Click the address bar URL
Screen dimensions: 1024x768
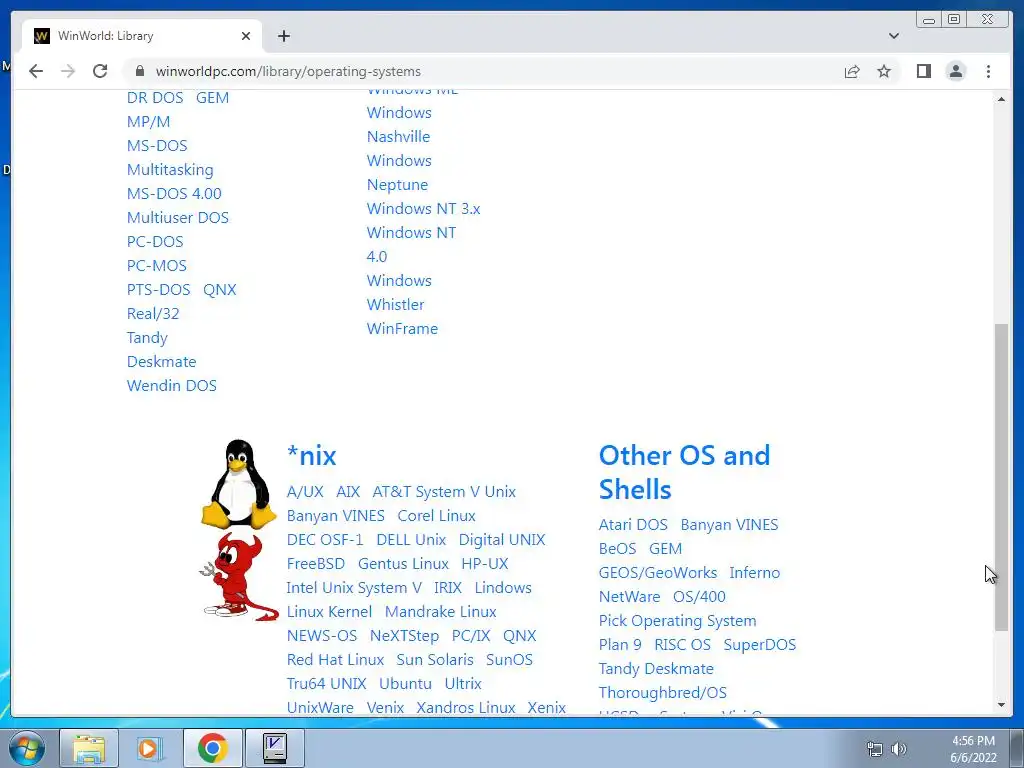[288, 71]
